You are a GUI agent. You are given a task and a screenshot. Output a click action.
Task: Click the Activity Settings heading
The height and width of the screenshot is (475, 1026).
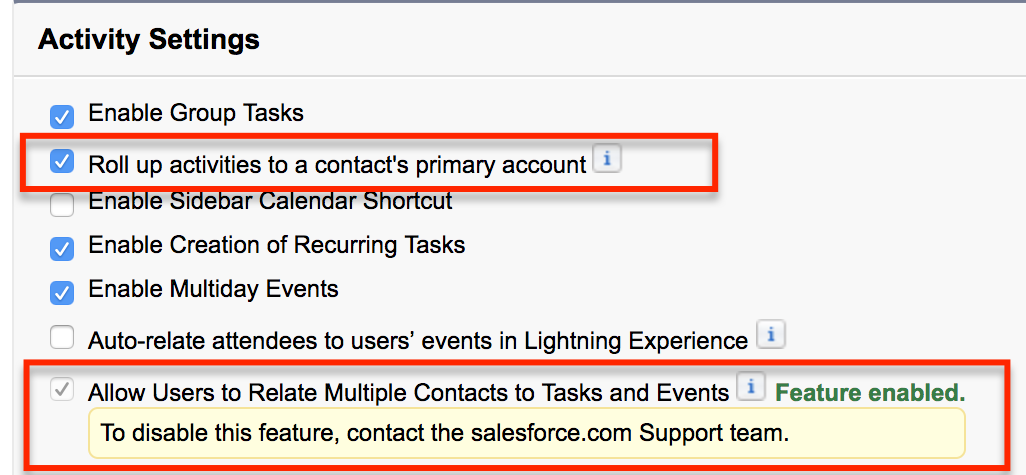tap(149, 40)
